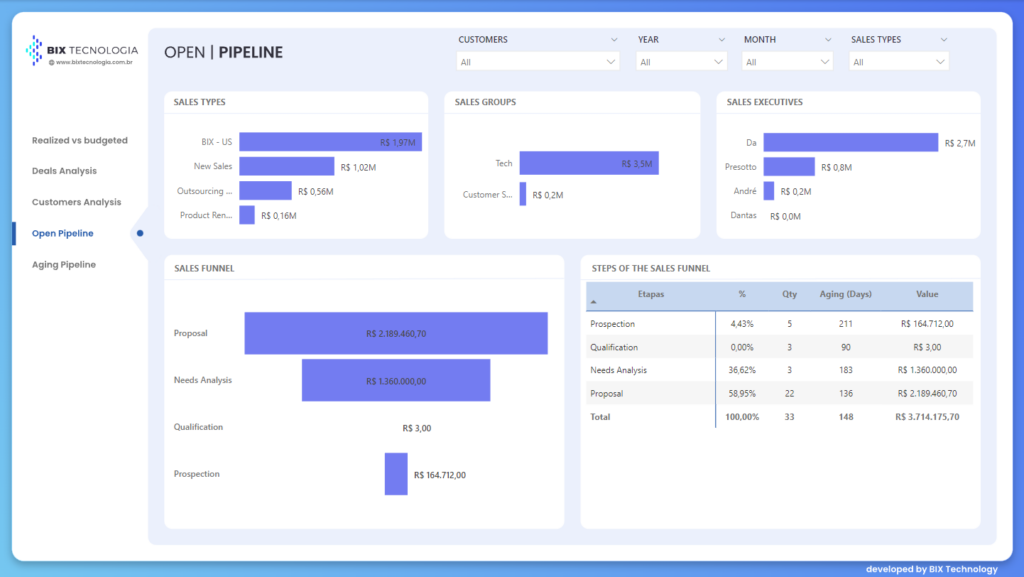The height and width of the screenshot is (577, 1024).
Task: Open the Customers Analysis page
Action: (76, 202)
